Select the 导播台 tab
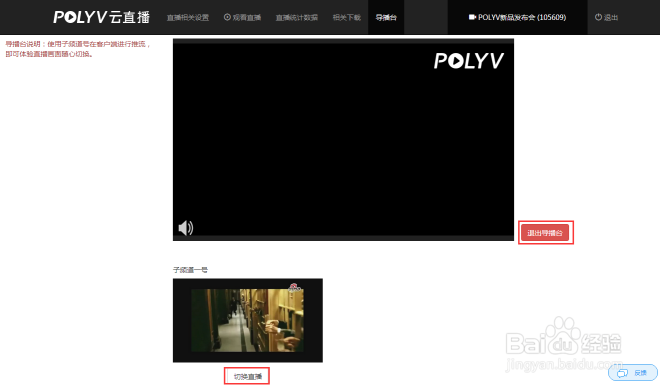The height and width of the screenshot is (387, 660). [386, 17]
